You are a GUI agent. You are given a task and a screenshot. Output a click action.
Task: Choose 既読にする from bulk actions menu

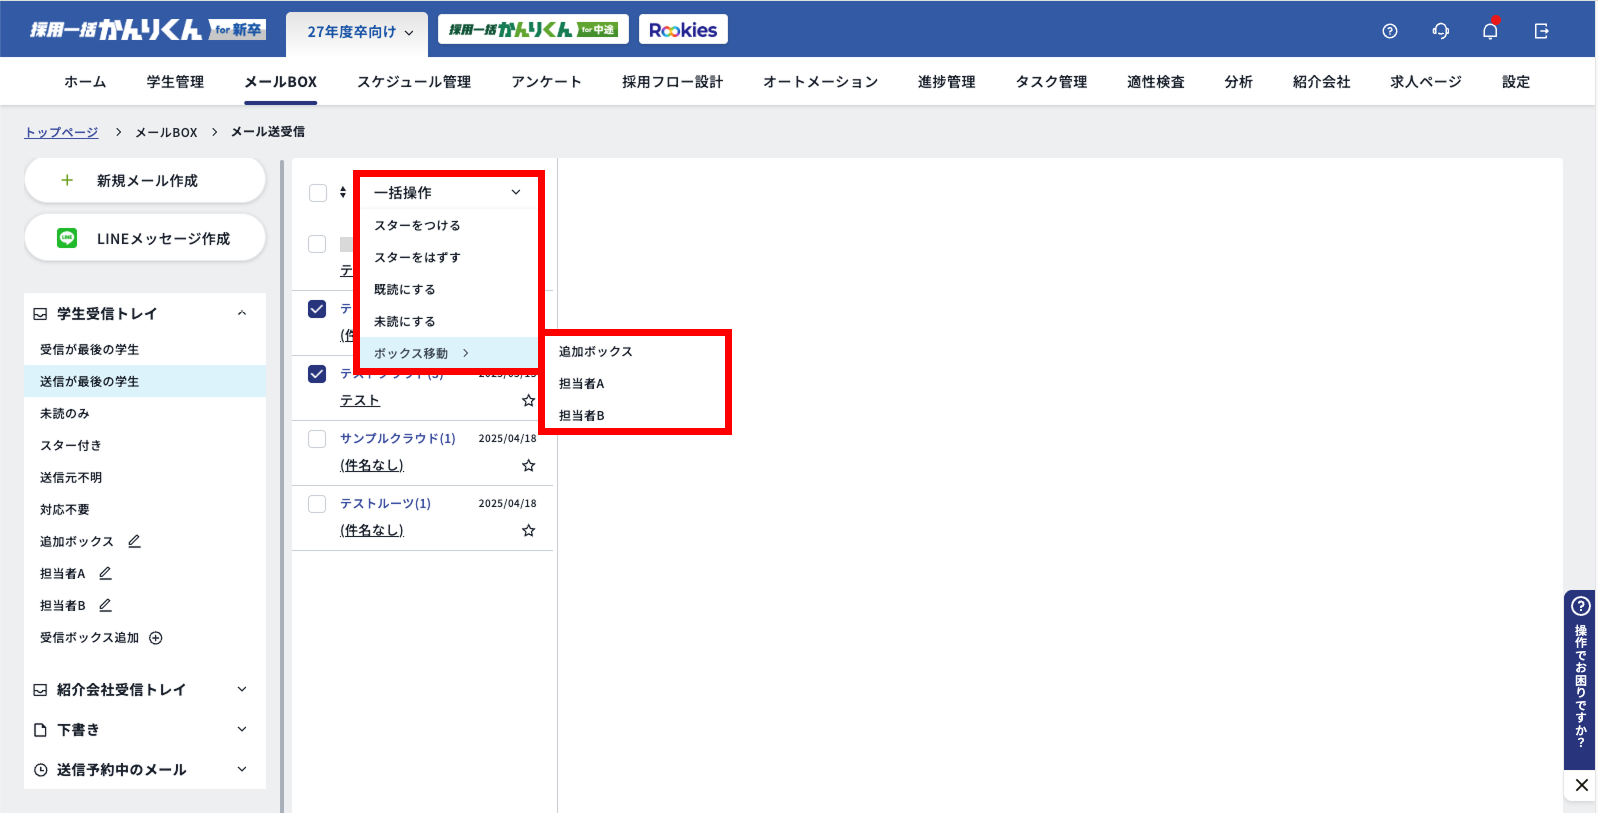405,289
